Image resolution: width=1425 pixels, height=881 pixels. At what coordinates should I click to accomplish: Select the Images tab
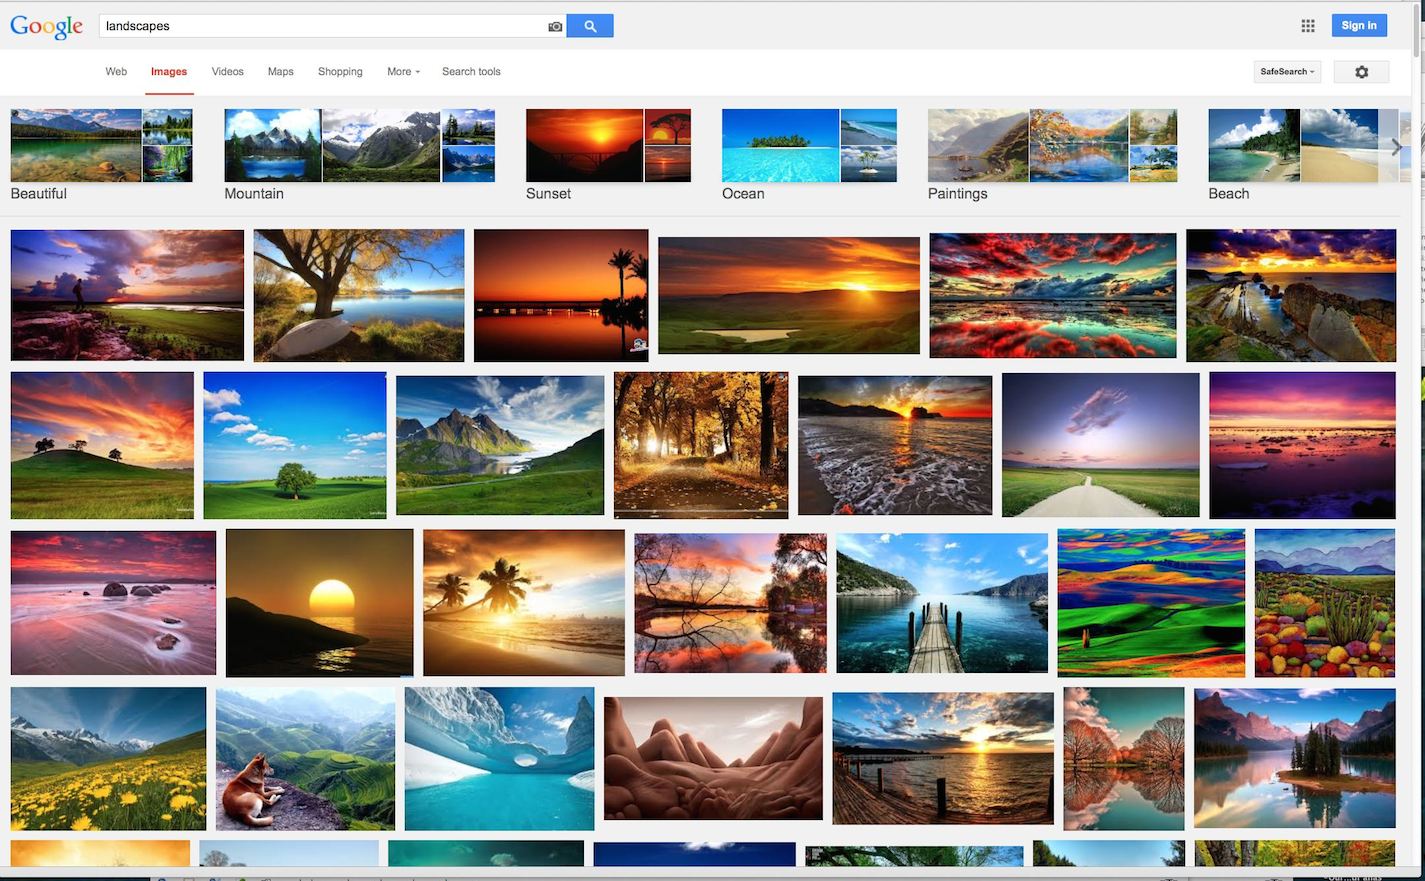[x=169, y=72]
